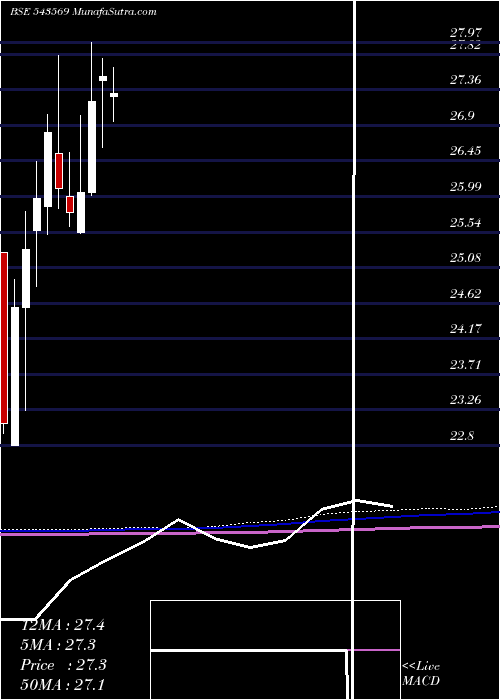Click the 23.71 price axis label
The image size is (500, 700).
coord(465,365)
